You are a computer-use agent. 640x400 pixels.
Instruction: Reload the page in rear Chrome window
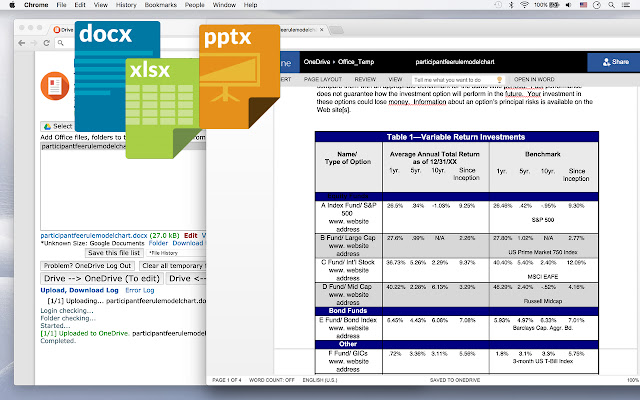point(47,43)
